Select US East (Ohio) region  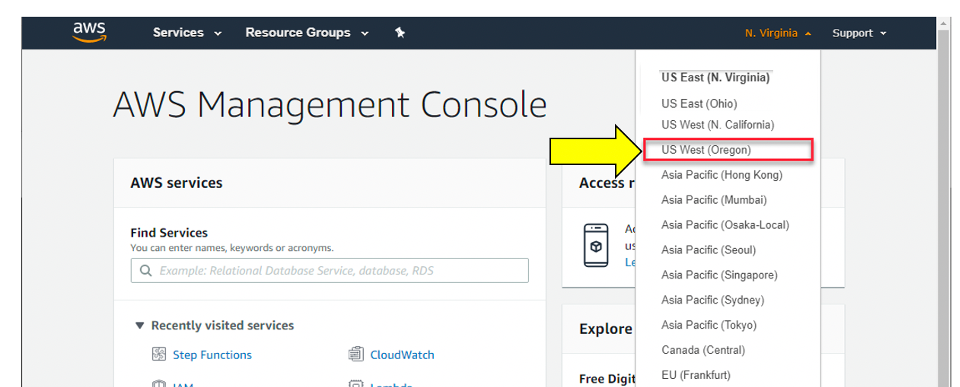click(699, 103)
